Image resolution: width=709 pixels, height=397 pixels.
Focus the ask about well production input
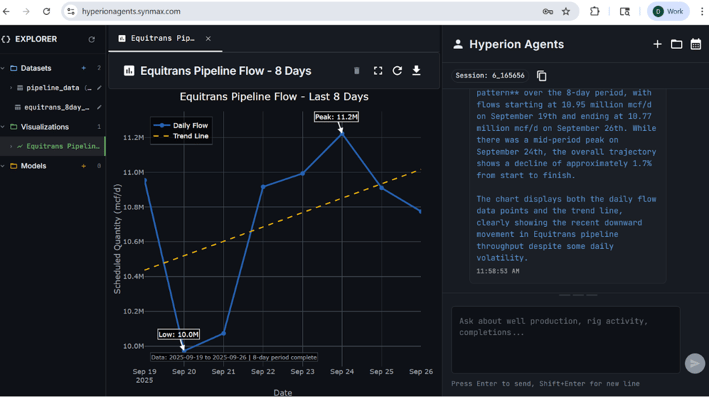(x=566, y=340)
